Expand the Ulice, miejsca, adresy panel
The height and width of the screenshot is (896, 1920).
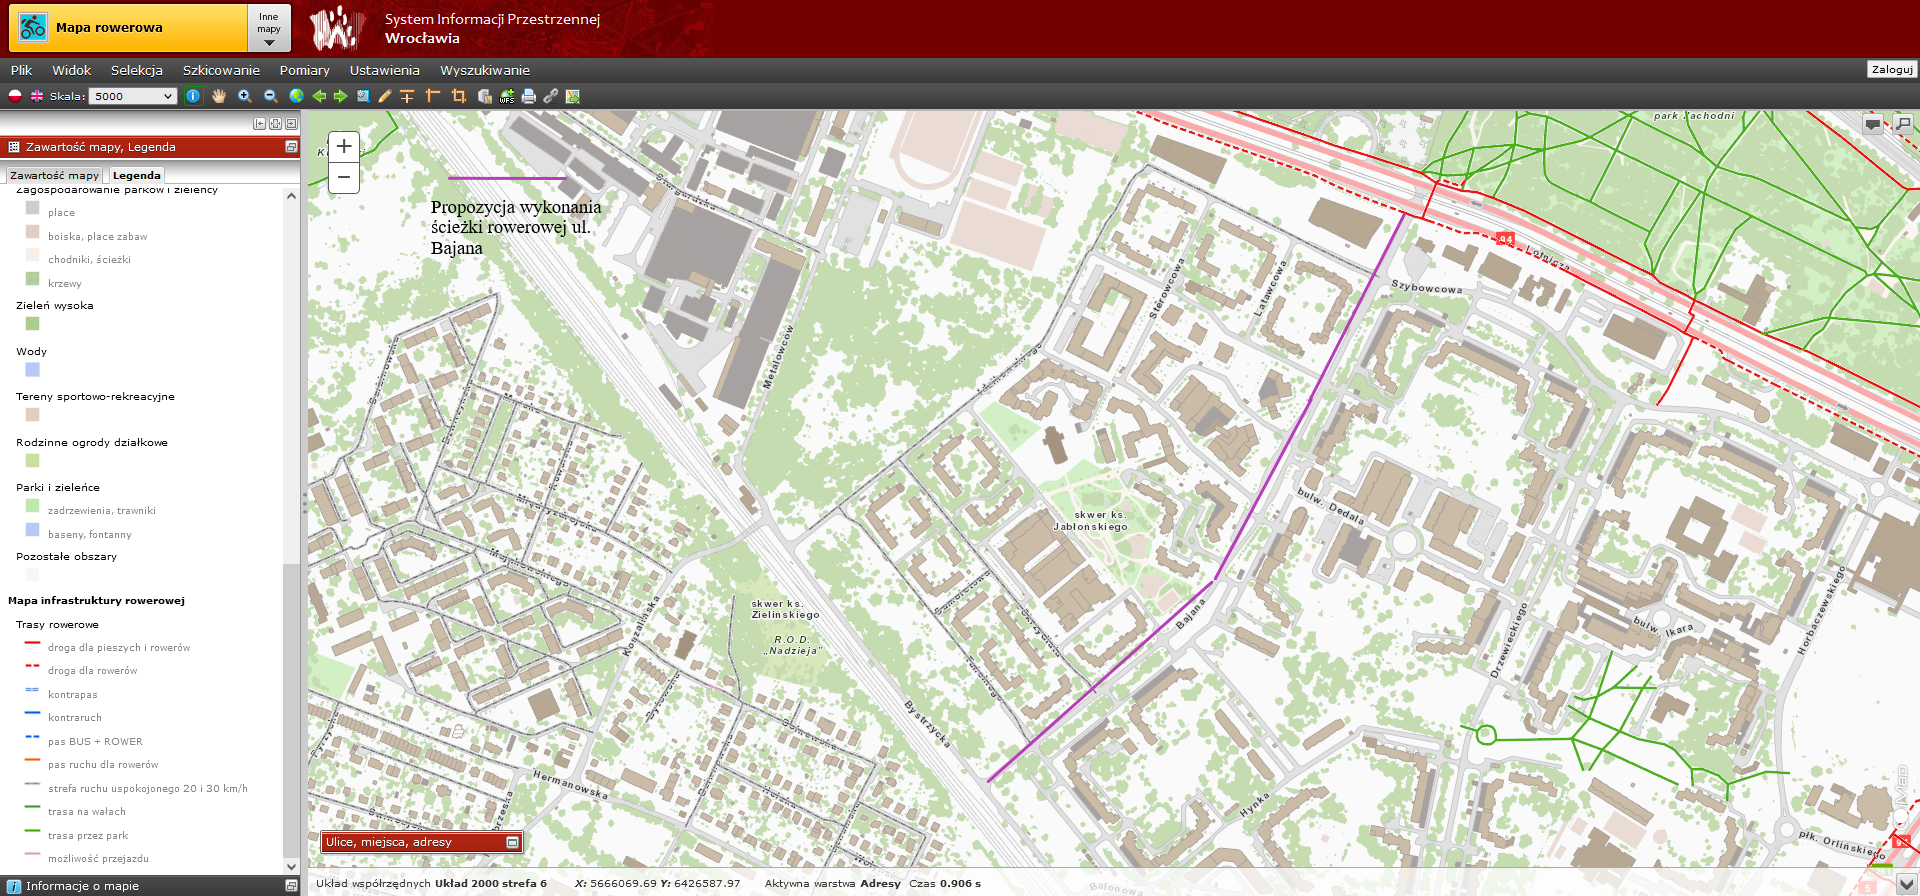[512, 842]
